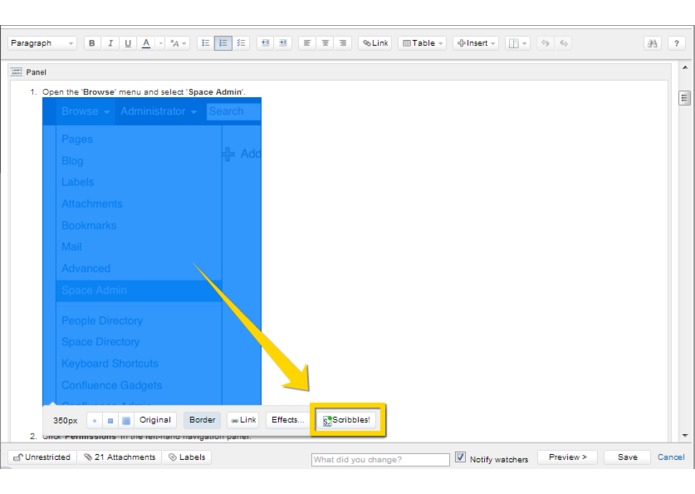The width and height of the screenshot is (695, 494).
Task: Open the more formatting options menu
Action: (178, 43)
